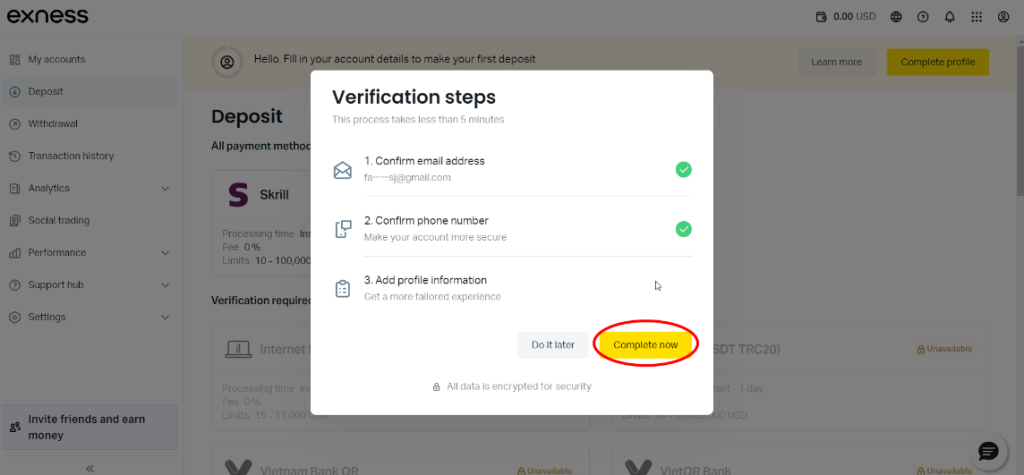Screen dimensions: 1024x475
Task: Open the apps grid menu
Action: (976, 17)
